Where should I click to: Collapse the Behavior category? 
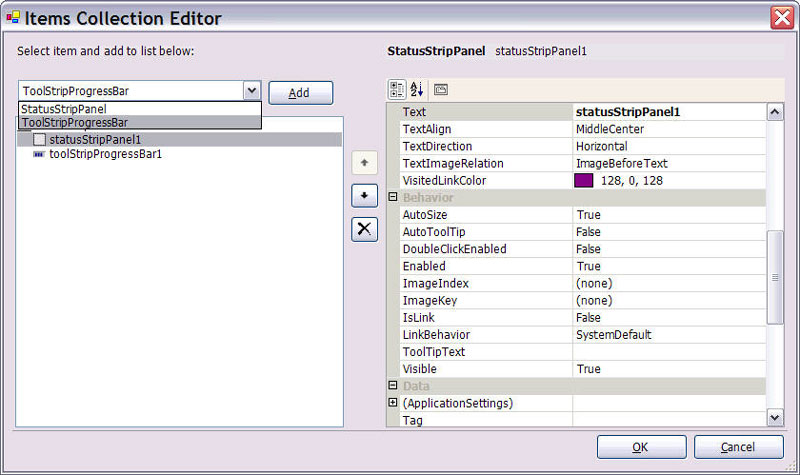click(x=393, y=197)
